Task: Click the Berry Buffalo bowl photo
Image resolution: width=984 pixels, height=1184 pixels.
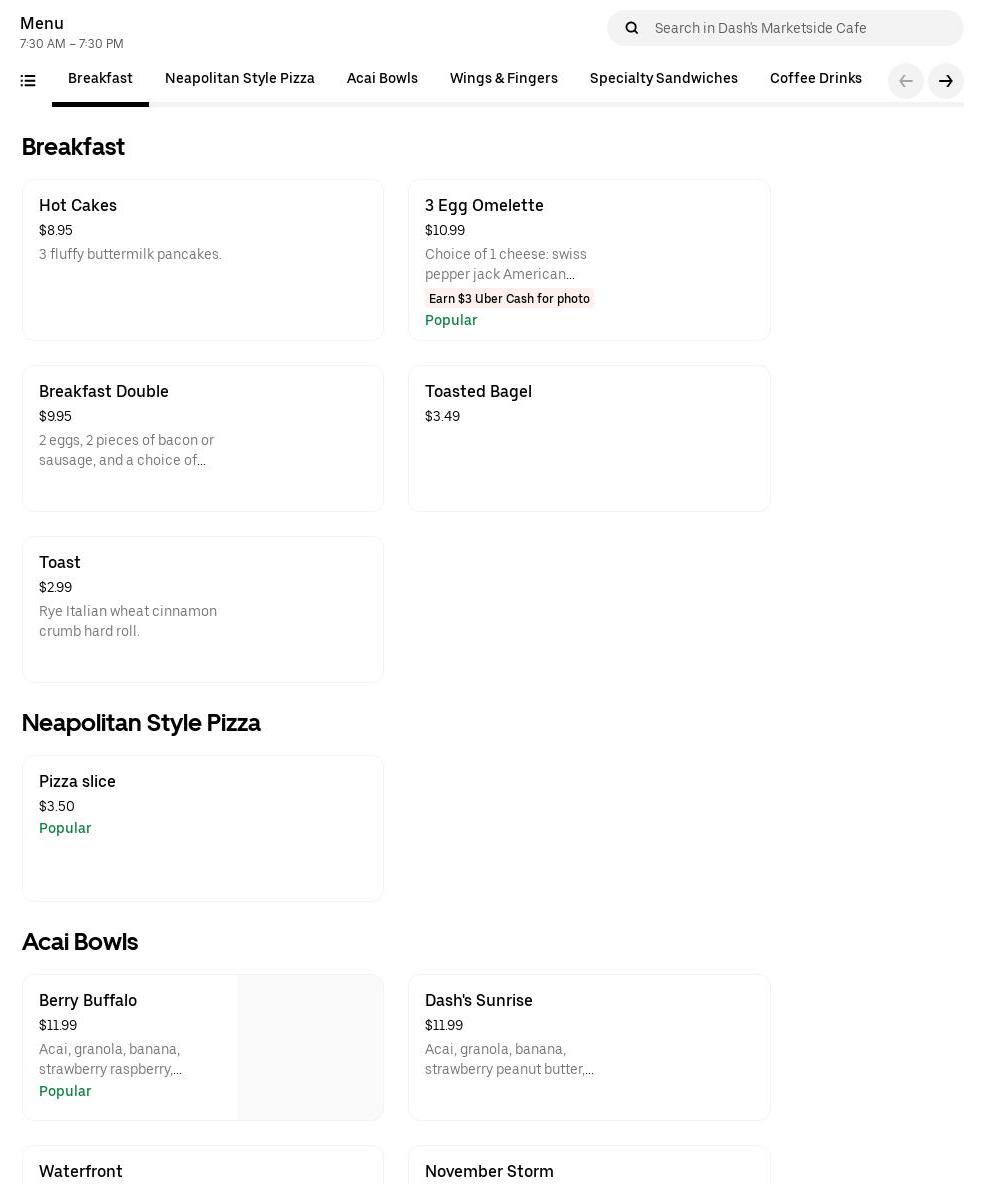Action: pos(310,1047)
